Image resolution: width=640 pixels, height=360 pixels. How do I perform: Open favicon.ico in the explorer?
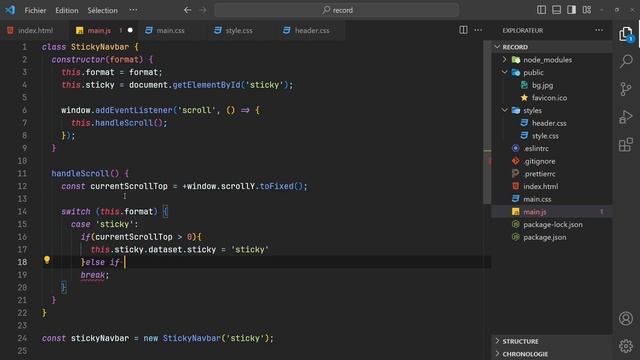(549, 98)
